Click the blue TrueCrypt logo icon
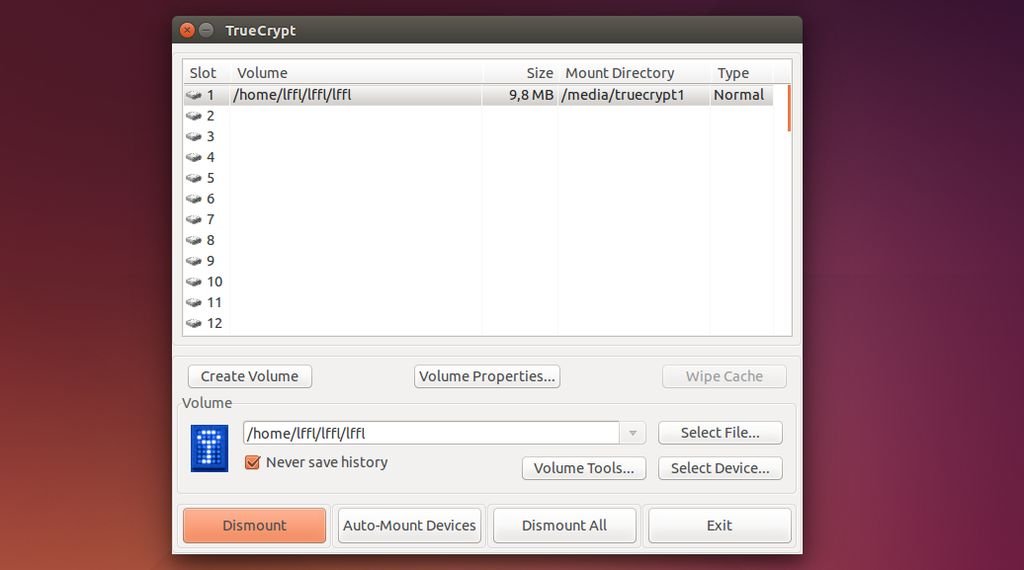 (210, 448)
